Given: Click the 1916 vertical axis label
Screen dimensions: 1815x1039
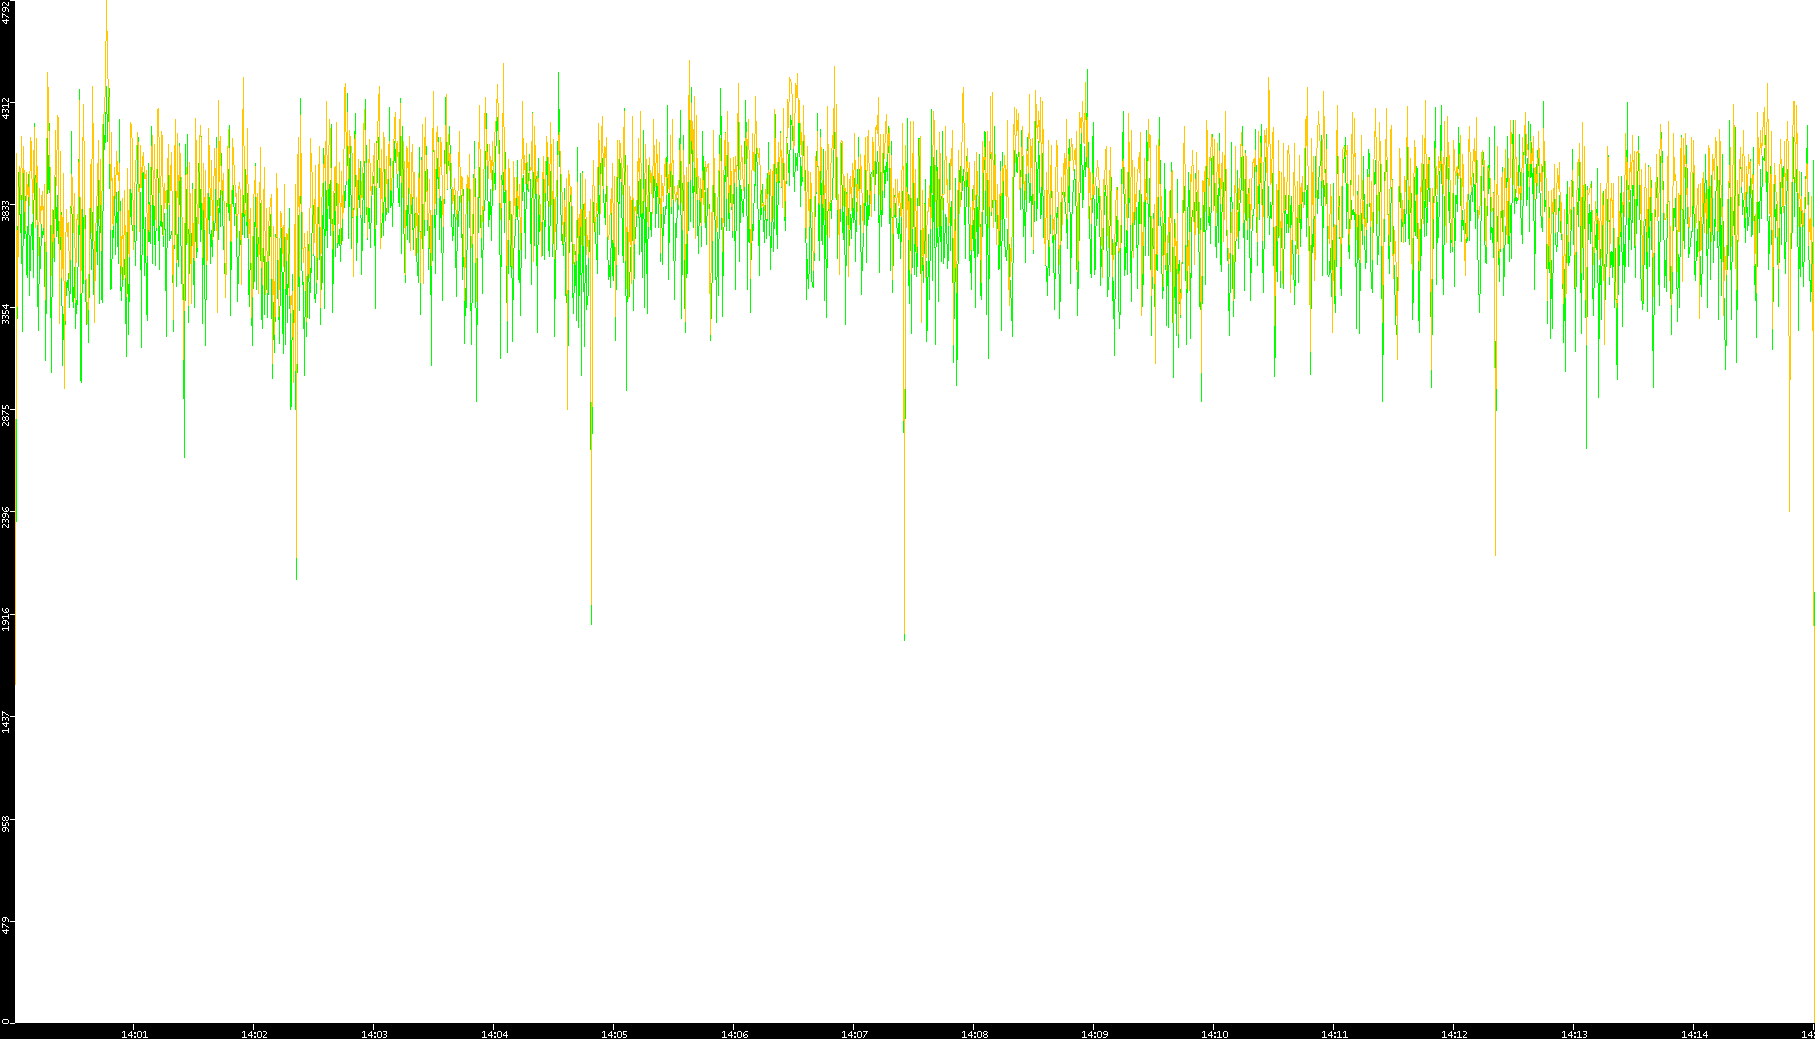Looking at the screenshot, I should (6, 619).
